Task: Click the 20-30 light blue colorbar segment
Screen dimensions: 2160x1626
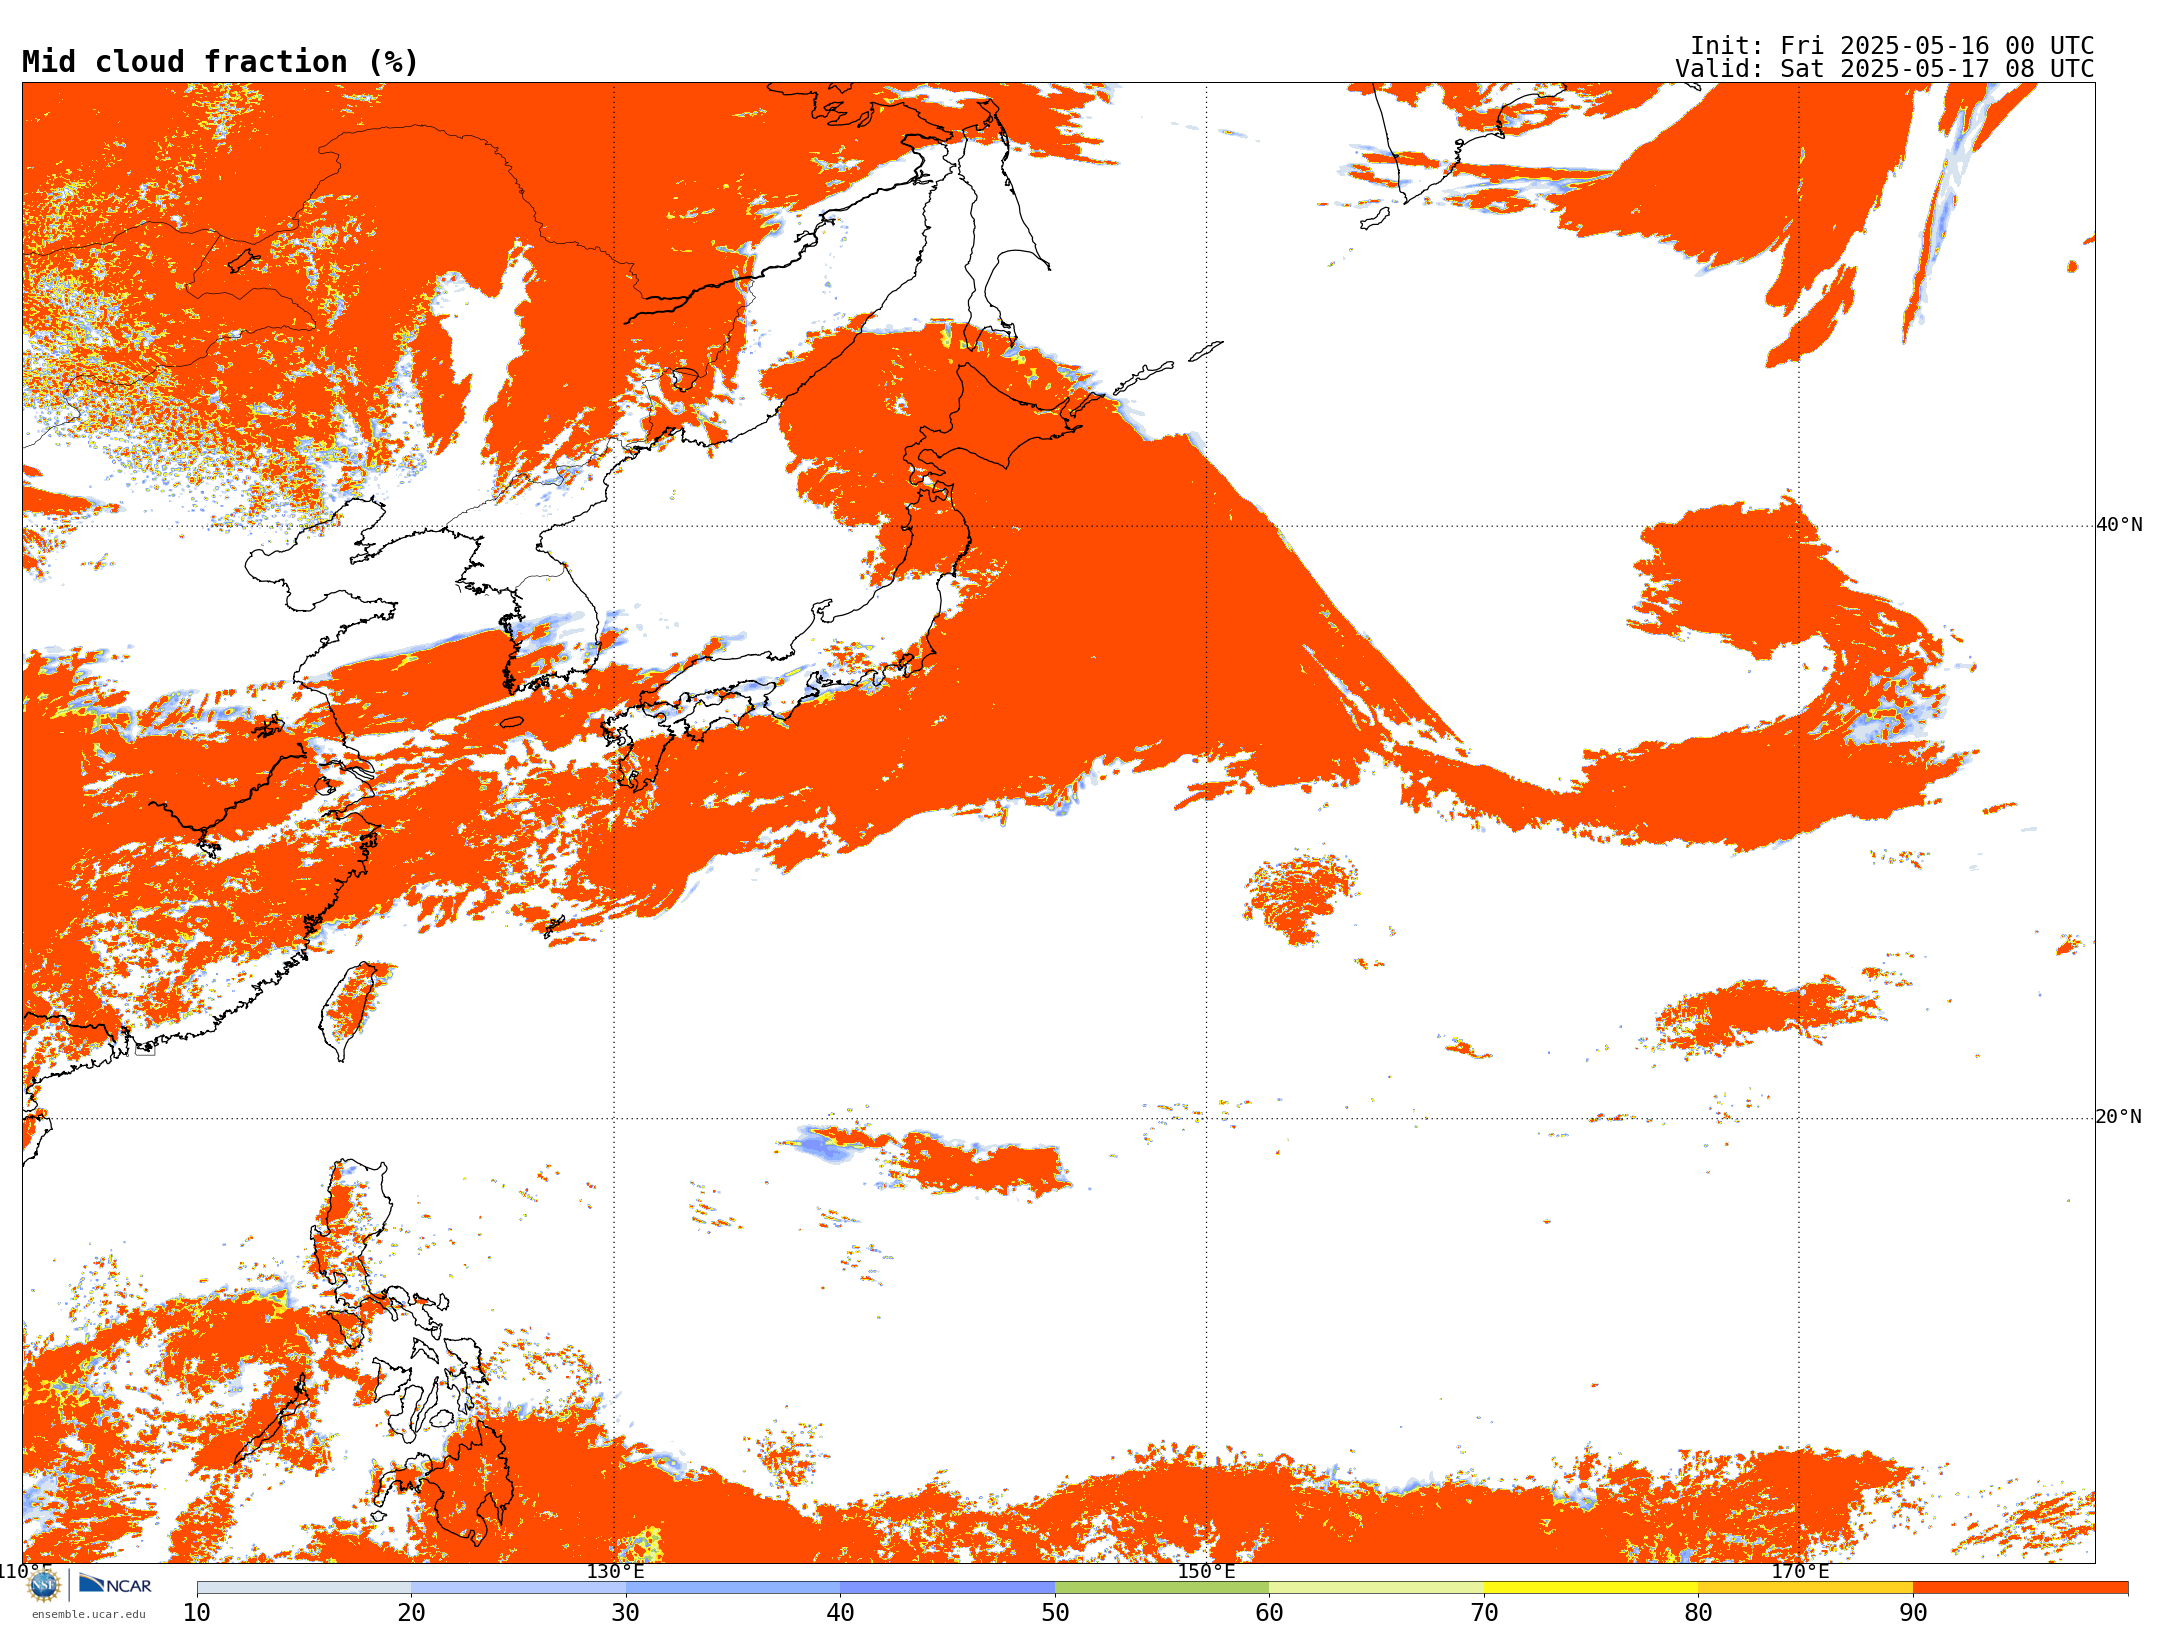Action: (x=518, y=1588)
